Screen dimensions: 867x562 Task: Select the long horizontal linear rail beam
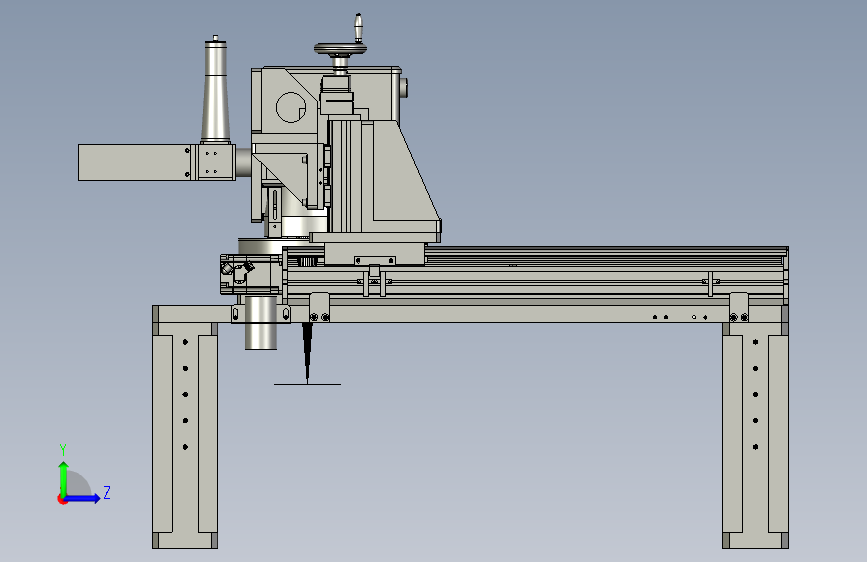[x=535, y=275]
